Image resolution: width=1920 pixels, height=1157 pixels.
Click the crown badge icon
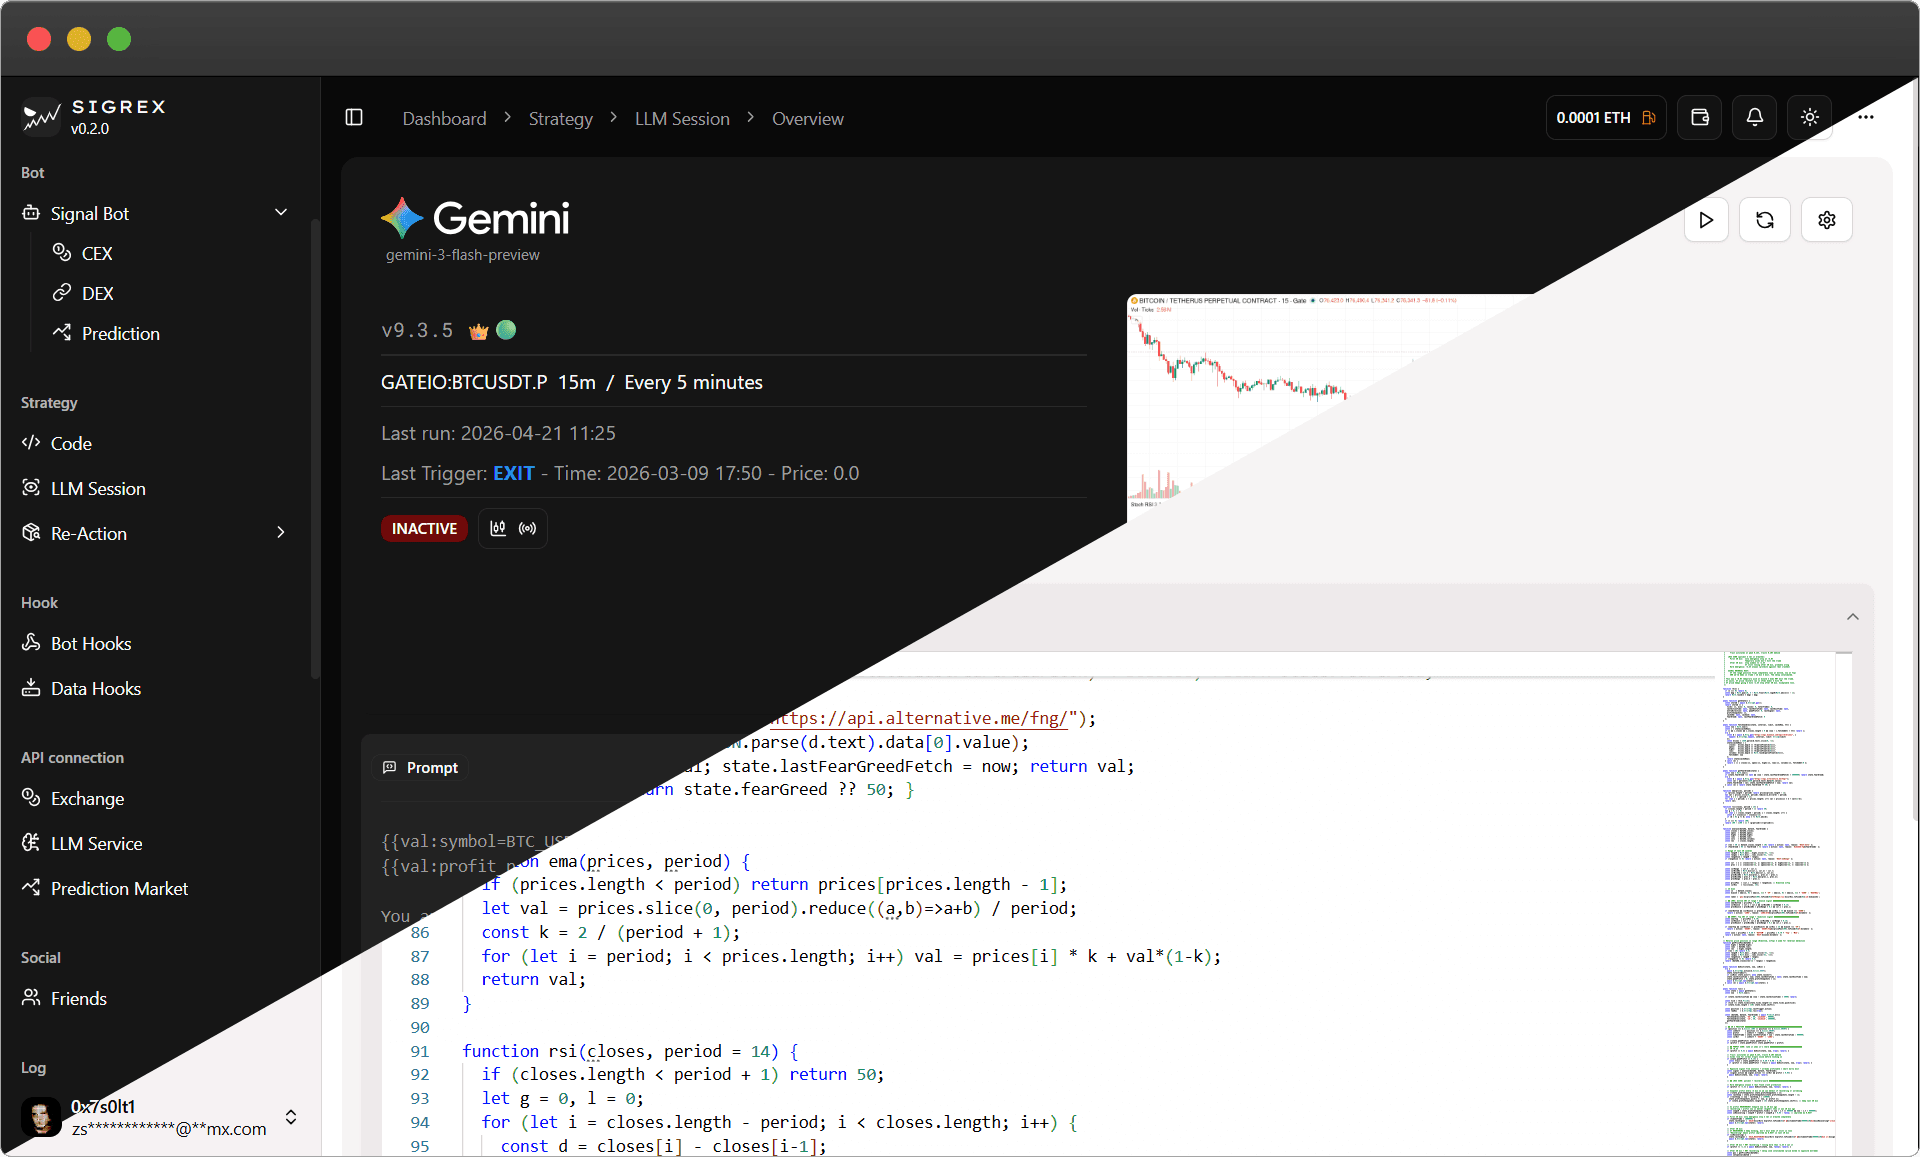[x=479, y=331]
